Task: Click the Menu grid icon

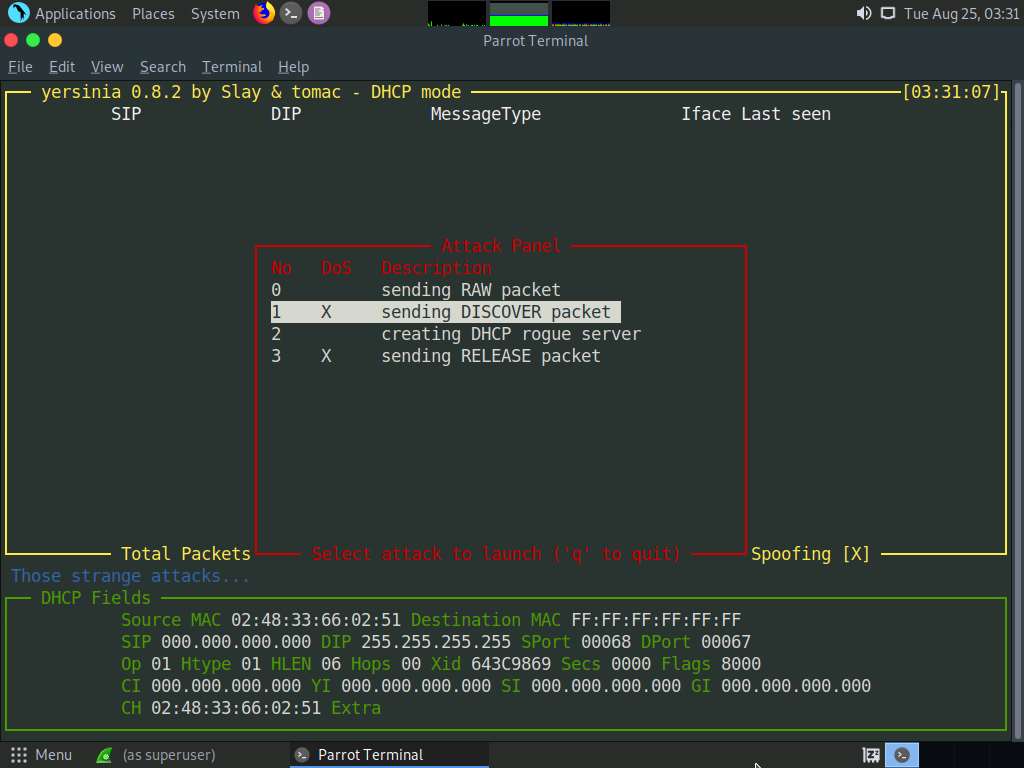Action: pyautogui.click(x=19, y=755)
